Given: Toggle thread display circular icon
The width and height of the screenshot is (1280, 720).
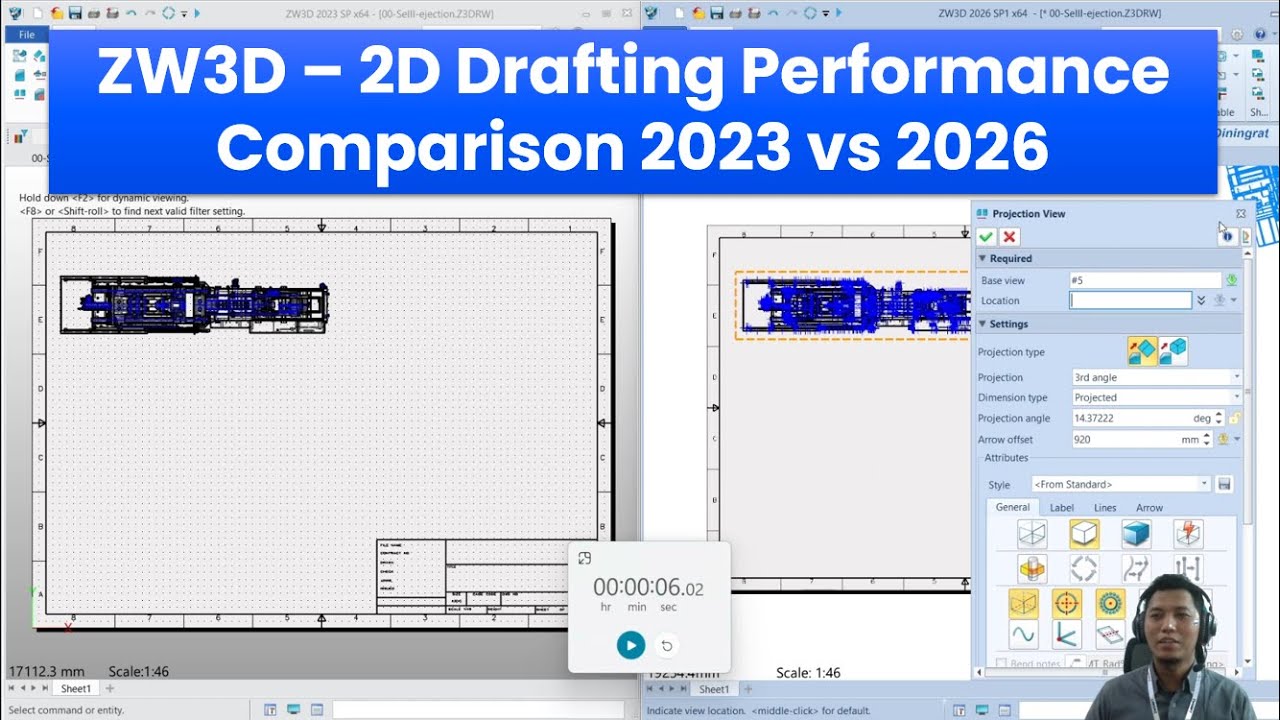Looking at the screenshot, I should coord(1110,603).
